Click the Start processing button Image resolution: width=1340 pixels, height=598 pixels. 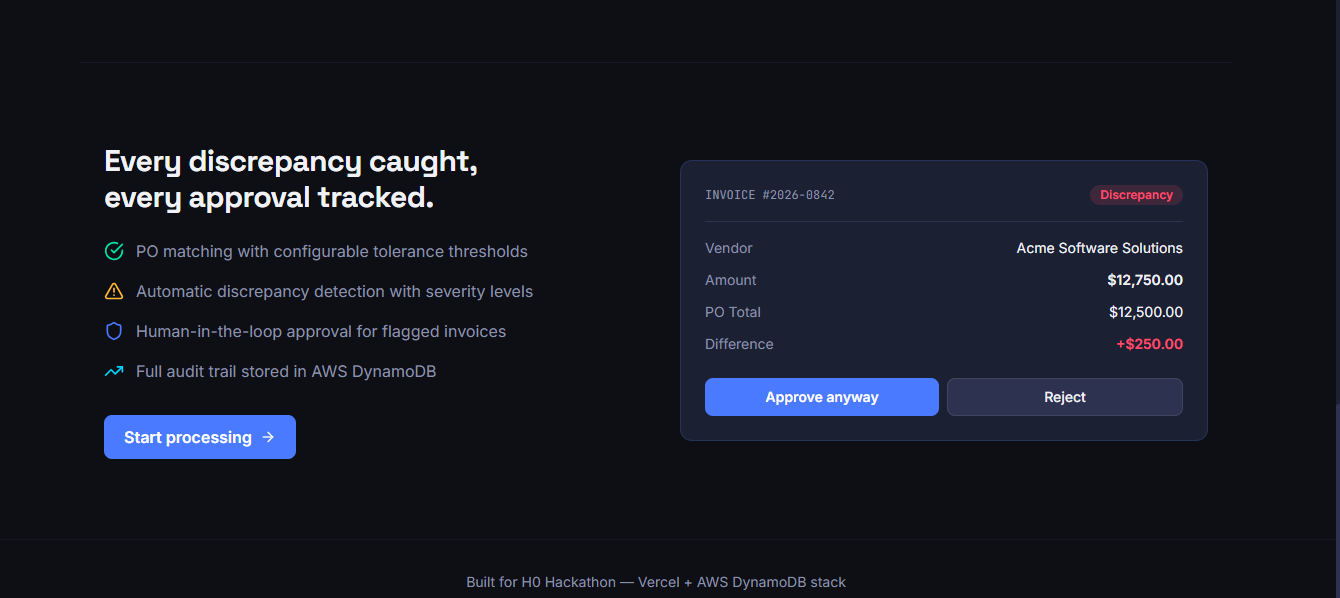click(x=200, y=437)
